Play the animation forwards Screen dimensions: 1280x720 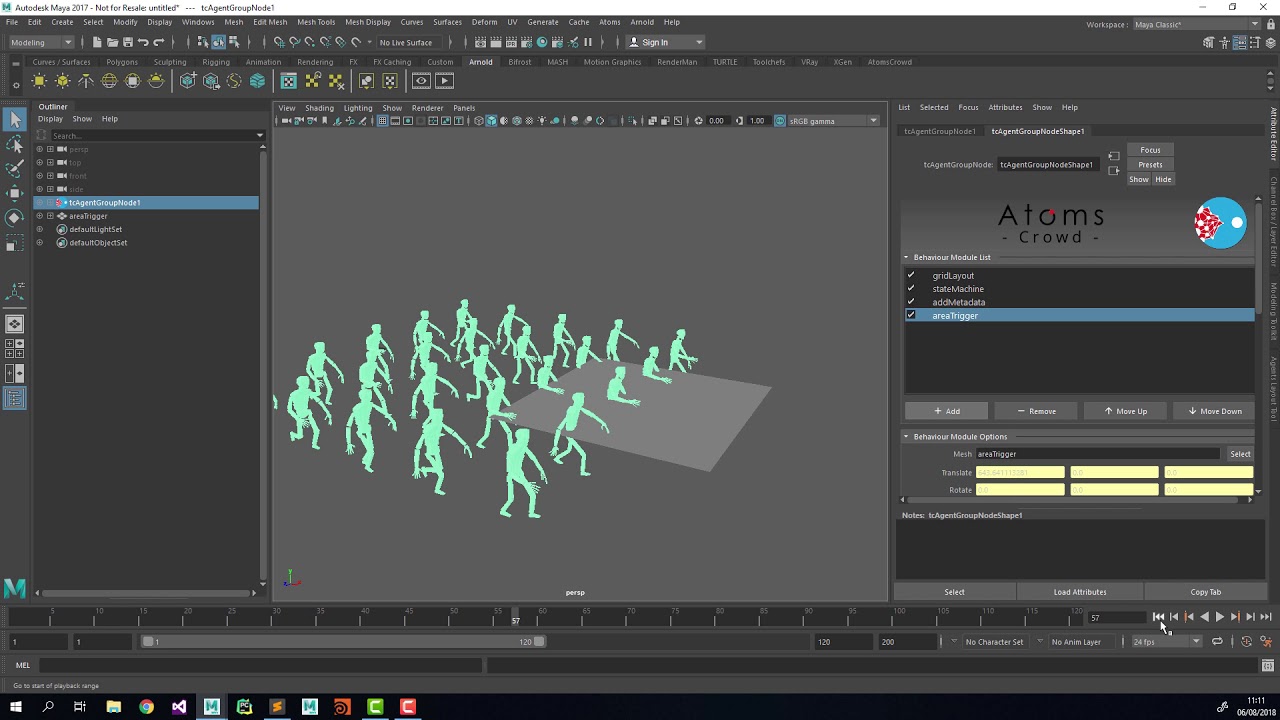(1219, 617)
